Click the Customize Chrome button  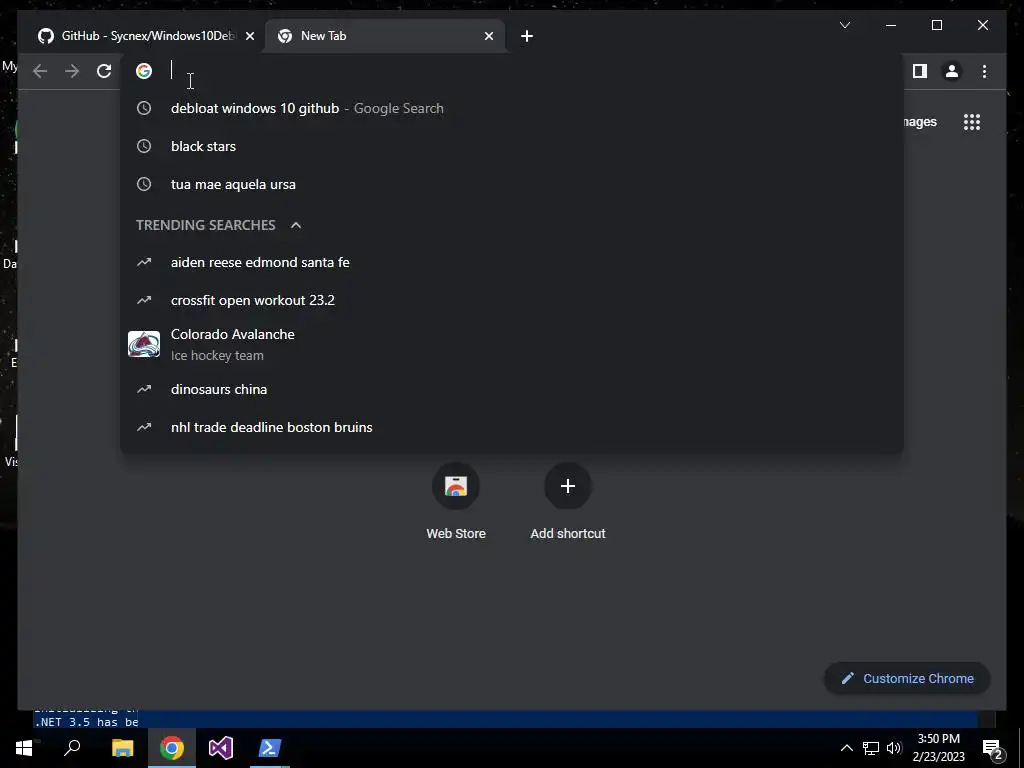coord(907,679)
